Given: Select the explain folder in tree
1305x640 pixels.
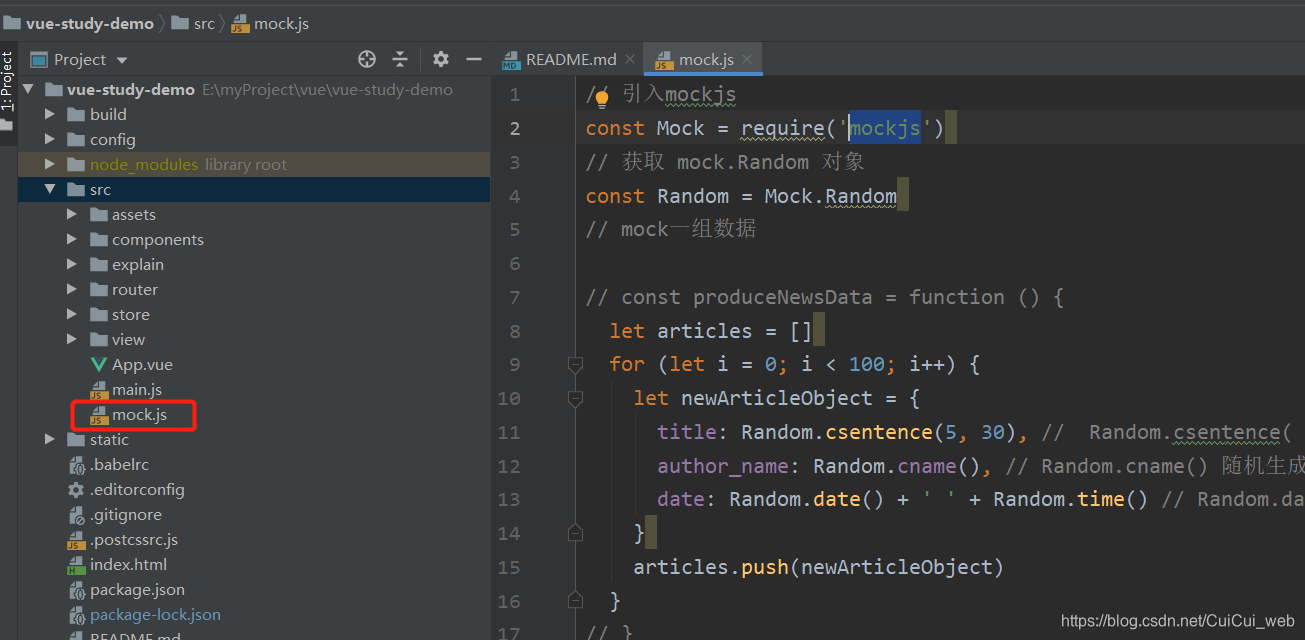Looking at the screenshot, I should [138, 265].
